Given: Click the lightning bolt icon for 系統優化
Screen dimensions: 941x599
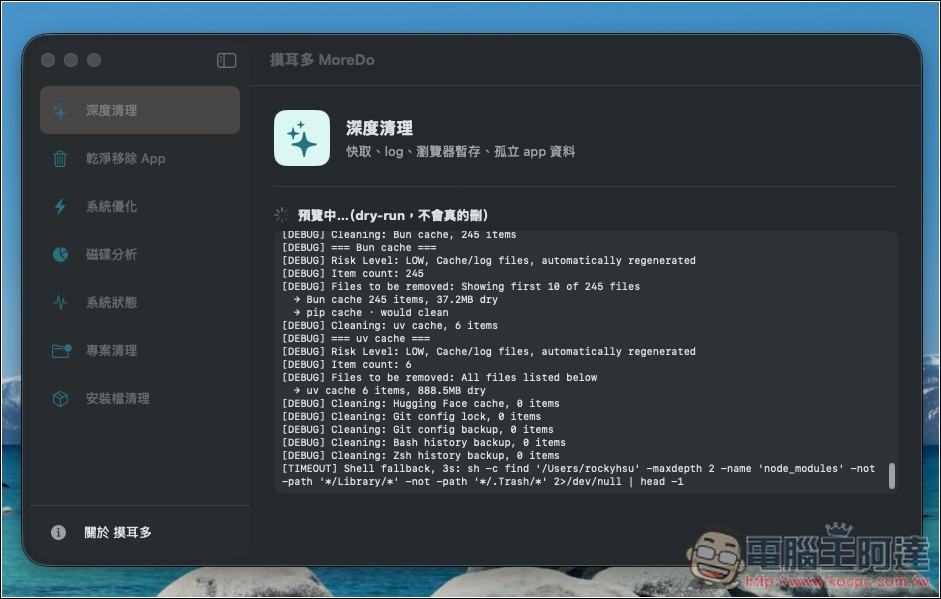Looking at the screenshot, I should (x=62, y=207).
